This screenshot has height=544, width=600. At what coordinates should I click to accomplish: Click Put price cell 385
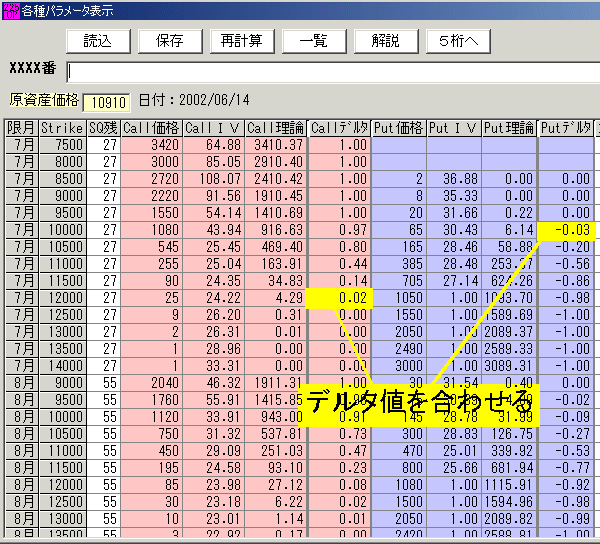pyautogui.click(x=399, y=264)
